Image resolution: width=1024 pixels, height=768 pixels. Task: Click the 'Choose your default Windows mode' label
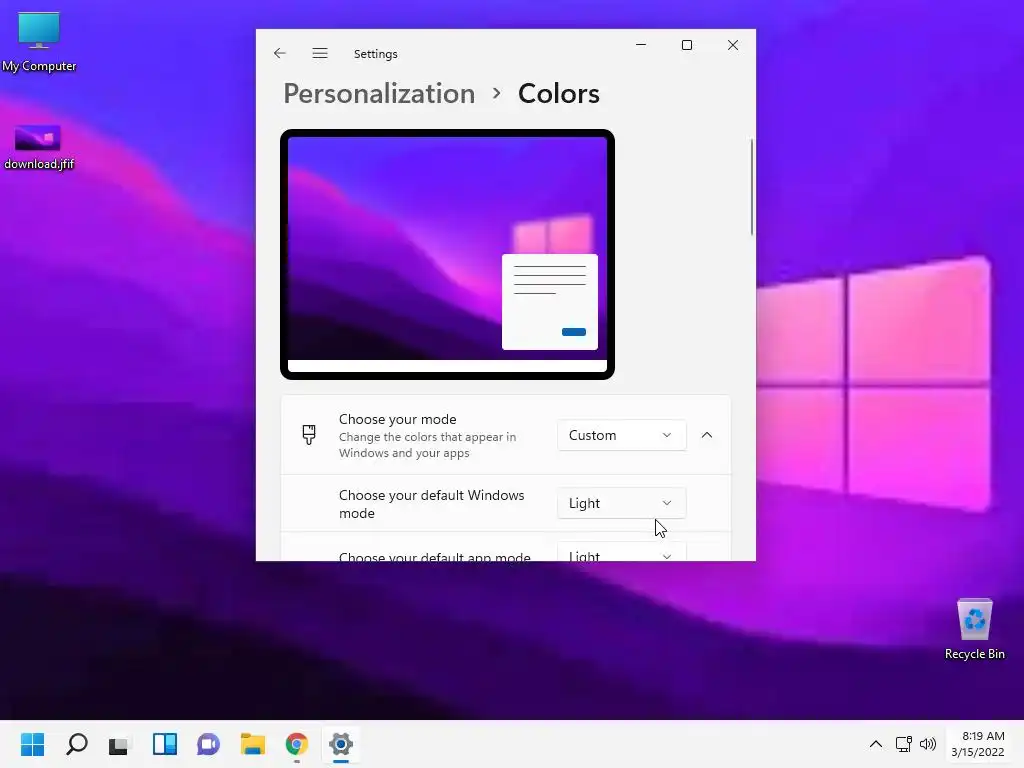pos(431,504)
